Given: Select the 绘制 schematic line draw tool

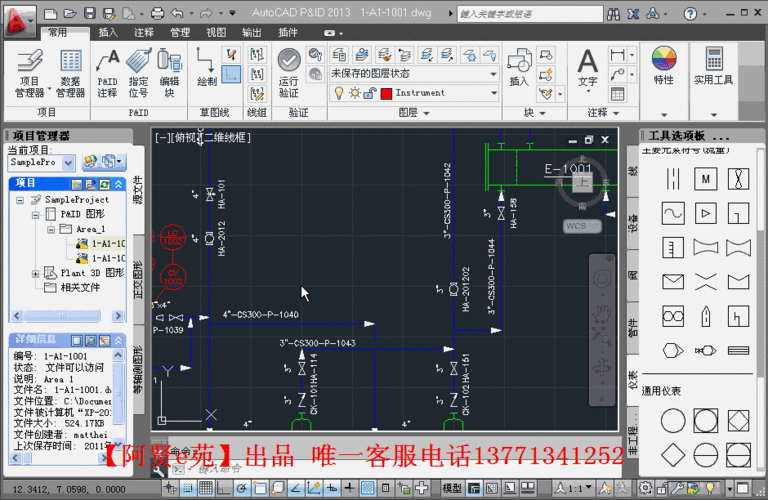Looking at the screenshot, I should (x=206, y=67).
